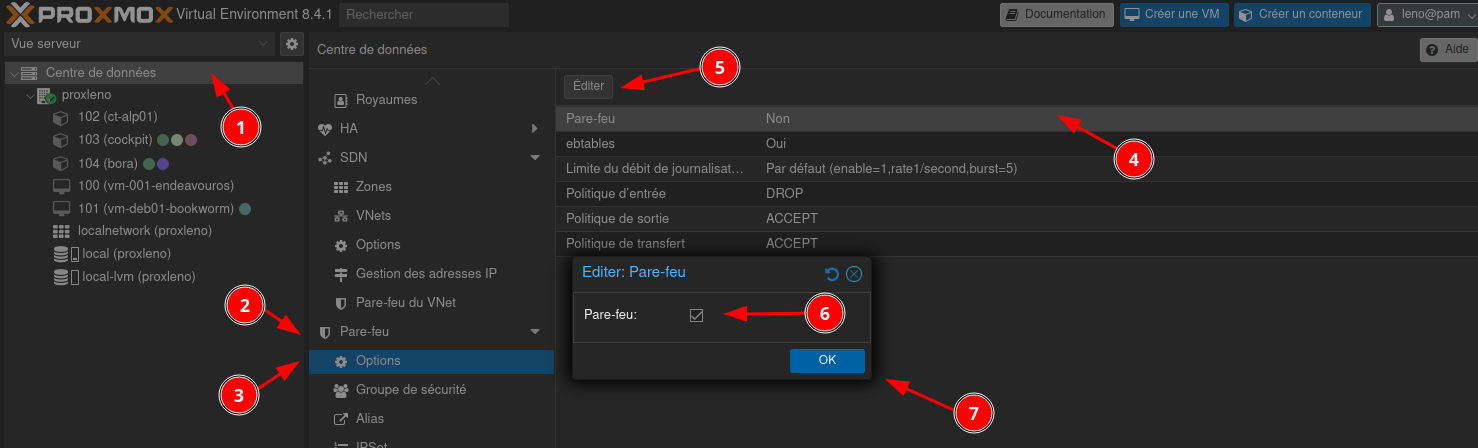Viewport: 1478px width, 448px height.
Task: Click the proxleno node server icon
Action: click(x=46, y=96)
